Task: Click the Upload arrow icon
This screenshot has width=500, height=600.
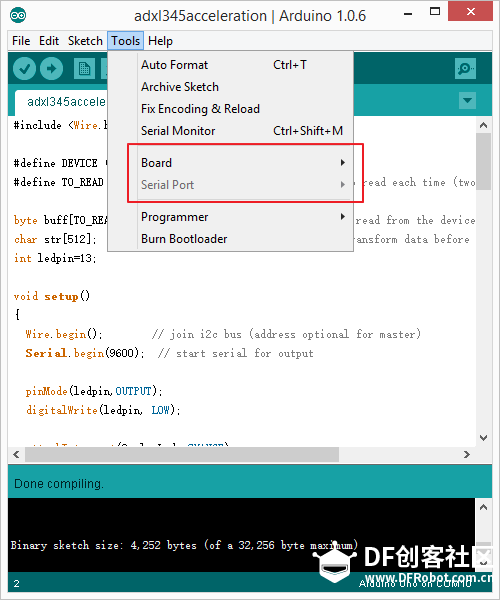Action: pos(52,69)
